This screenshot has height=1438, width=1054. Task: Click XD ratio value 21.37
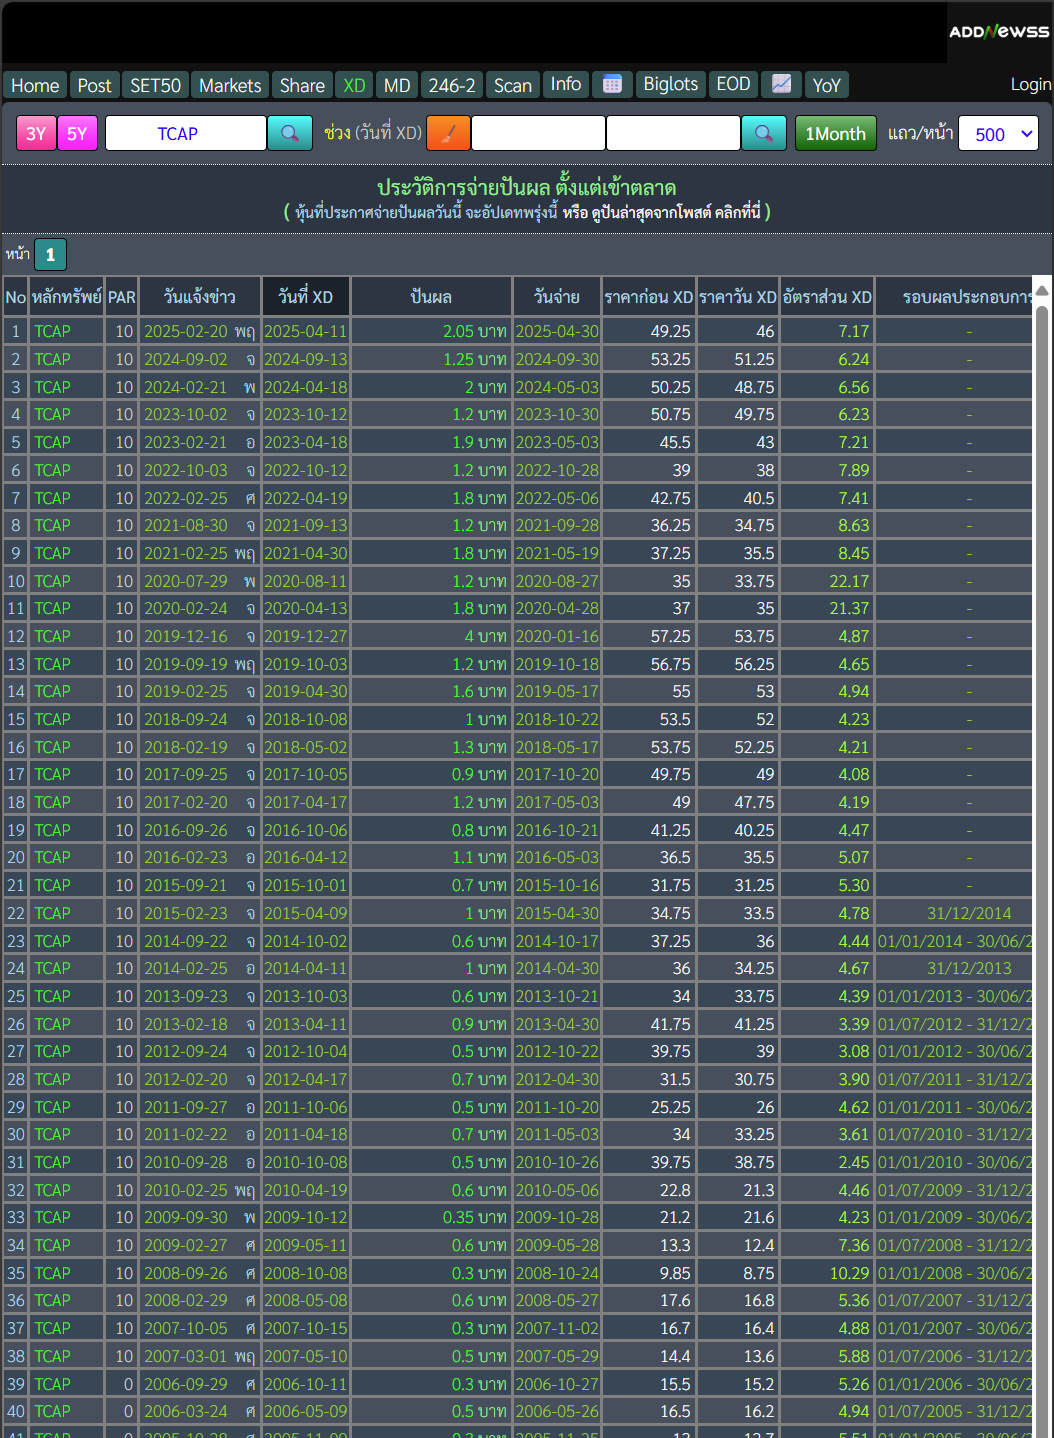coord(849,608)
